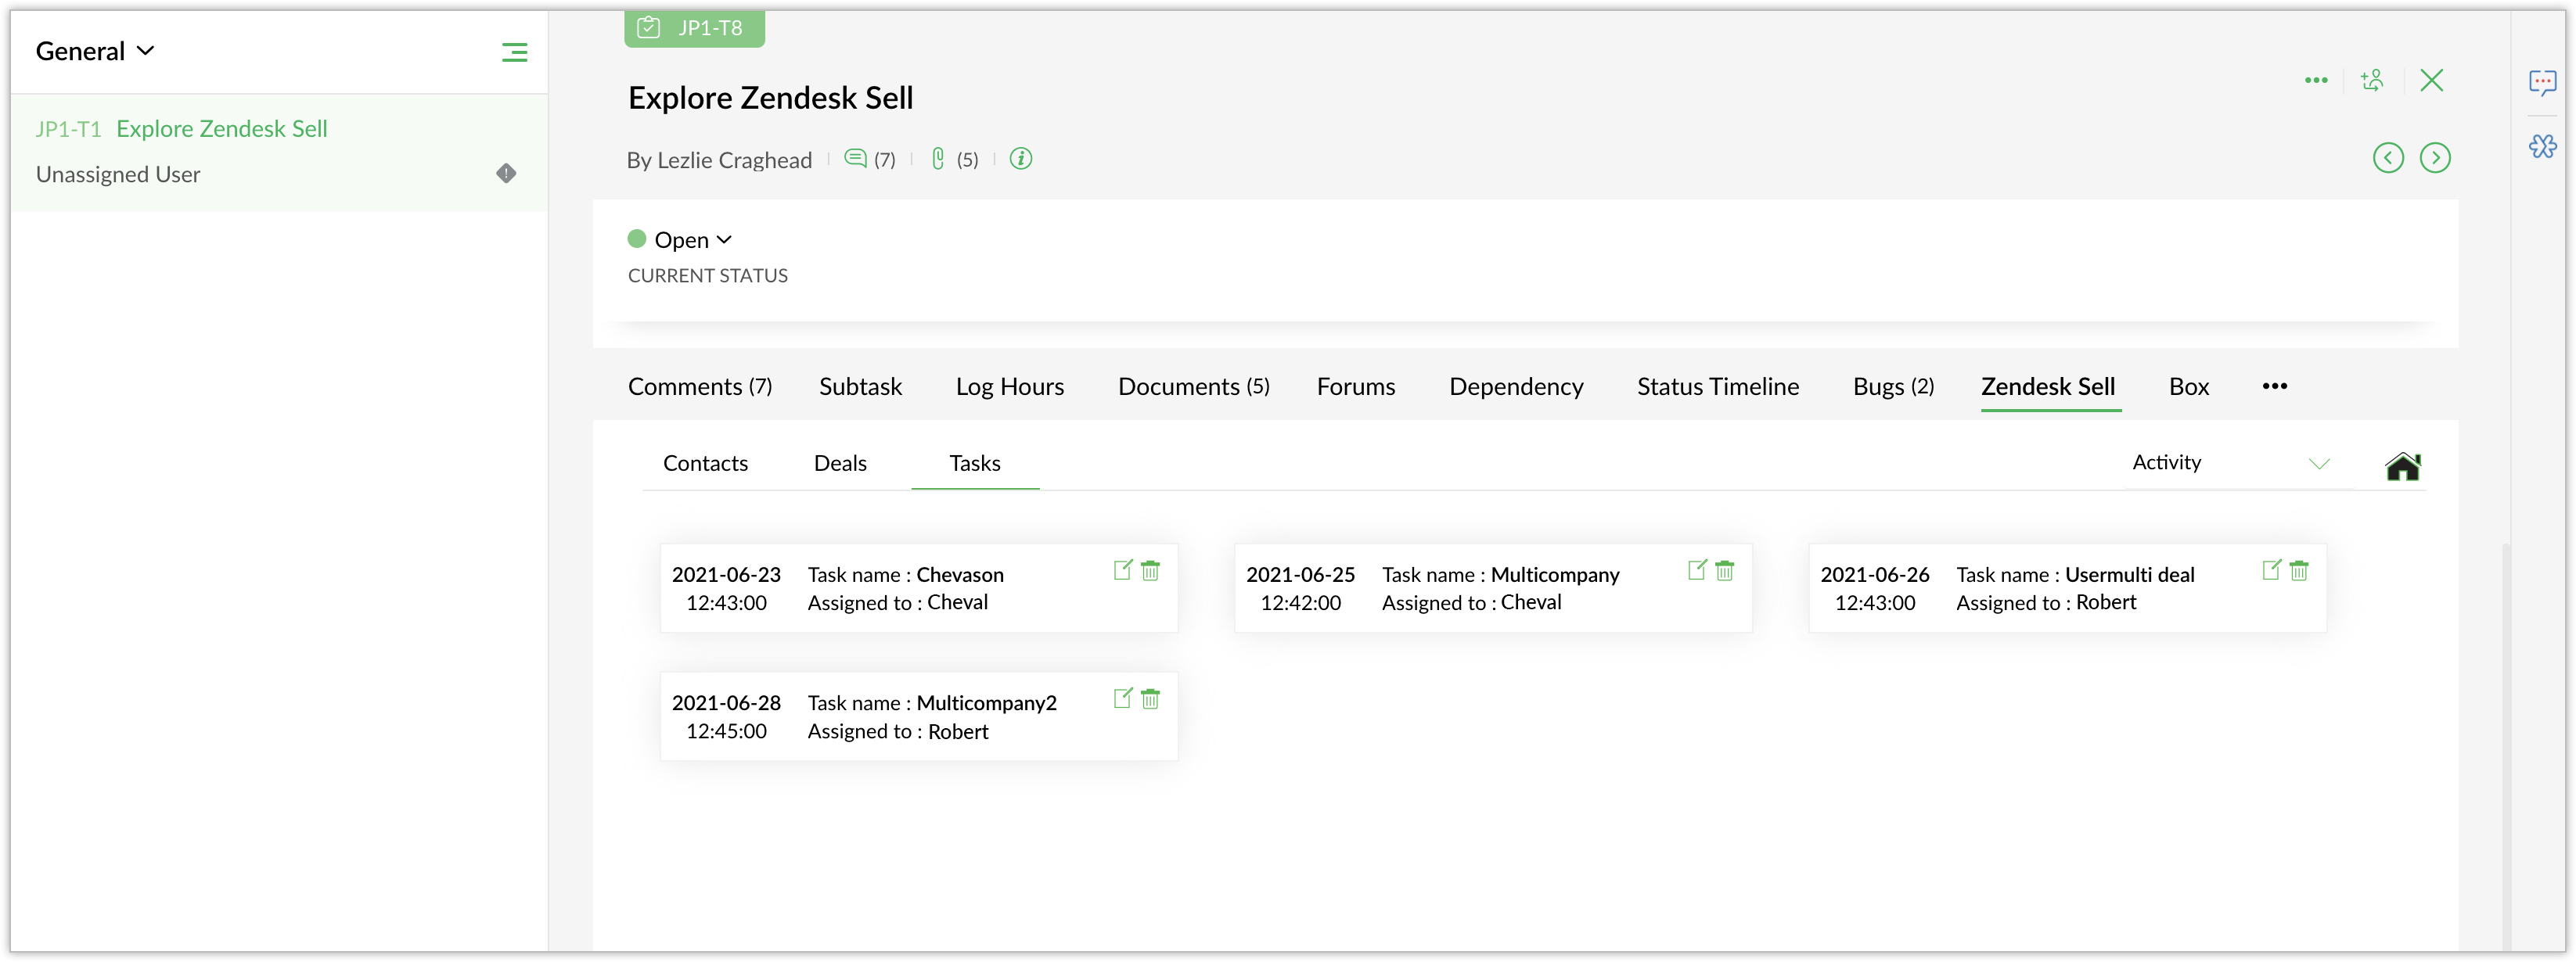
Task: Go to next task arrow
Action: 2435,158
